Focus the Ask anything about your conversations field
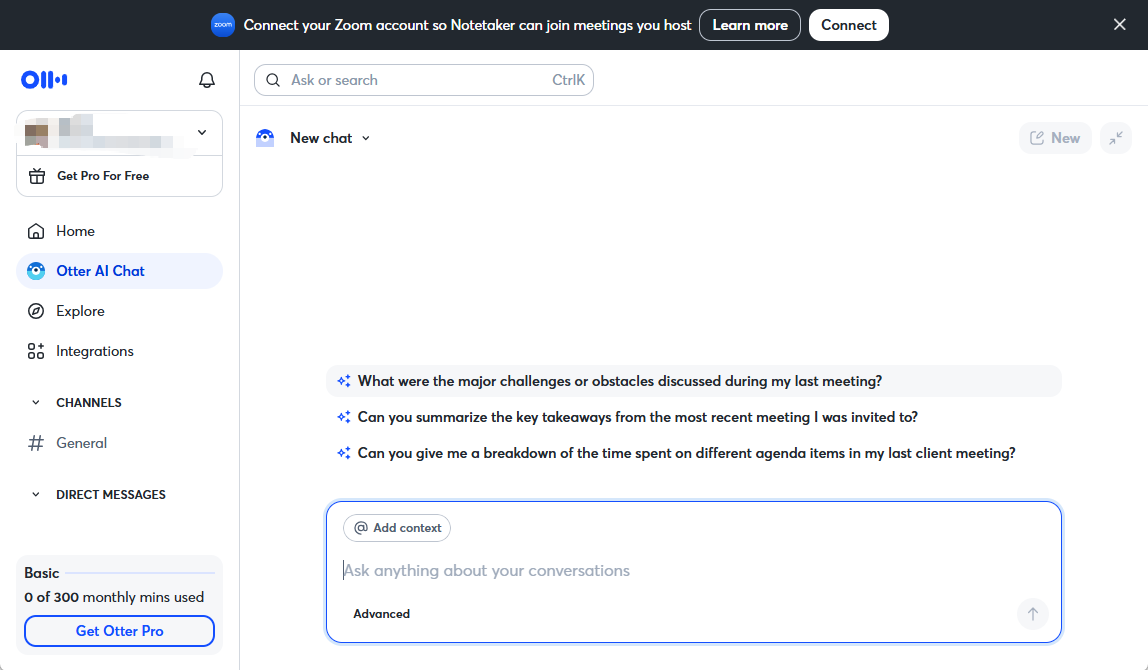1148x670 pixels. pos(693,570)
